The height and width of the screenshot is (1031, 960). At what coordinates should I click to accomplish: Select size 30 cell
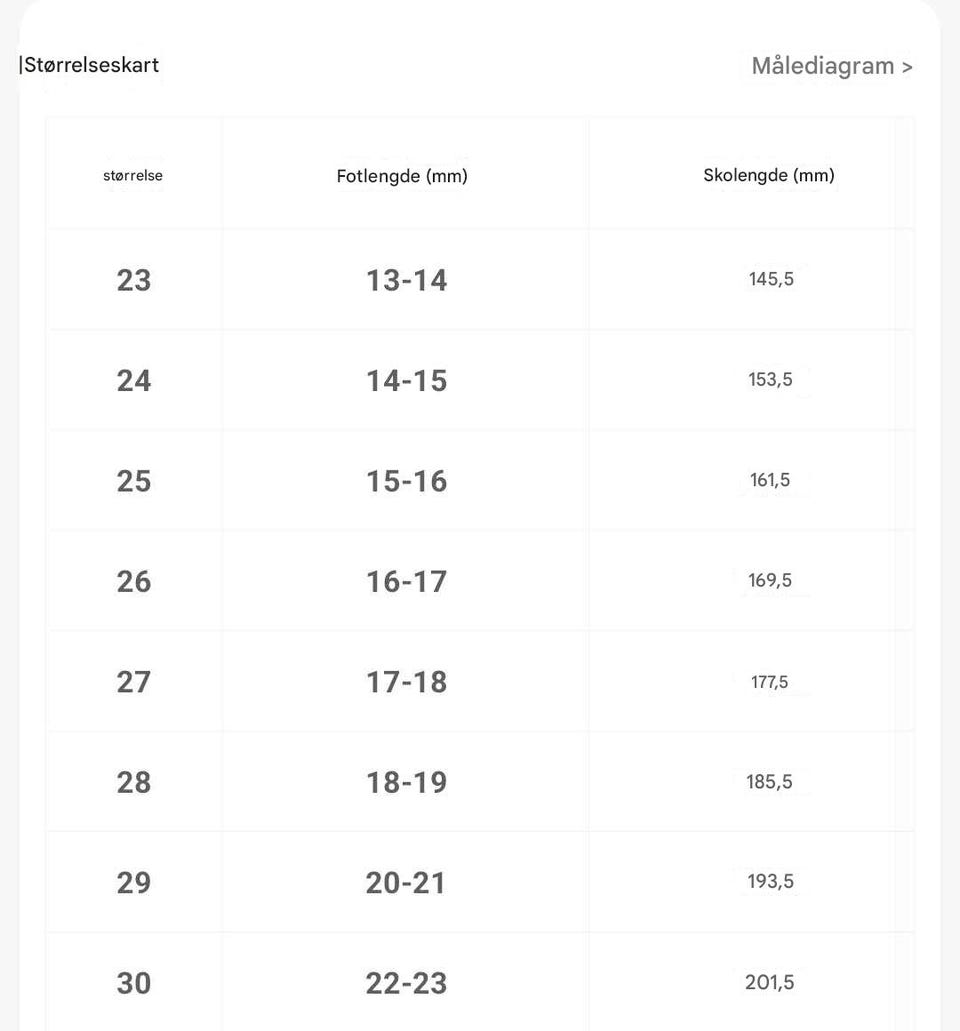[x=133, y=983]
